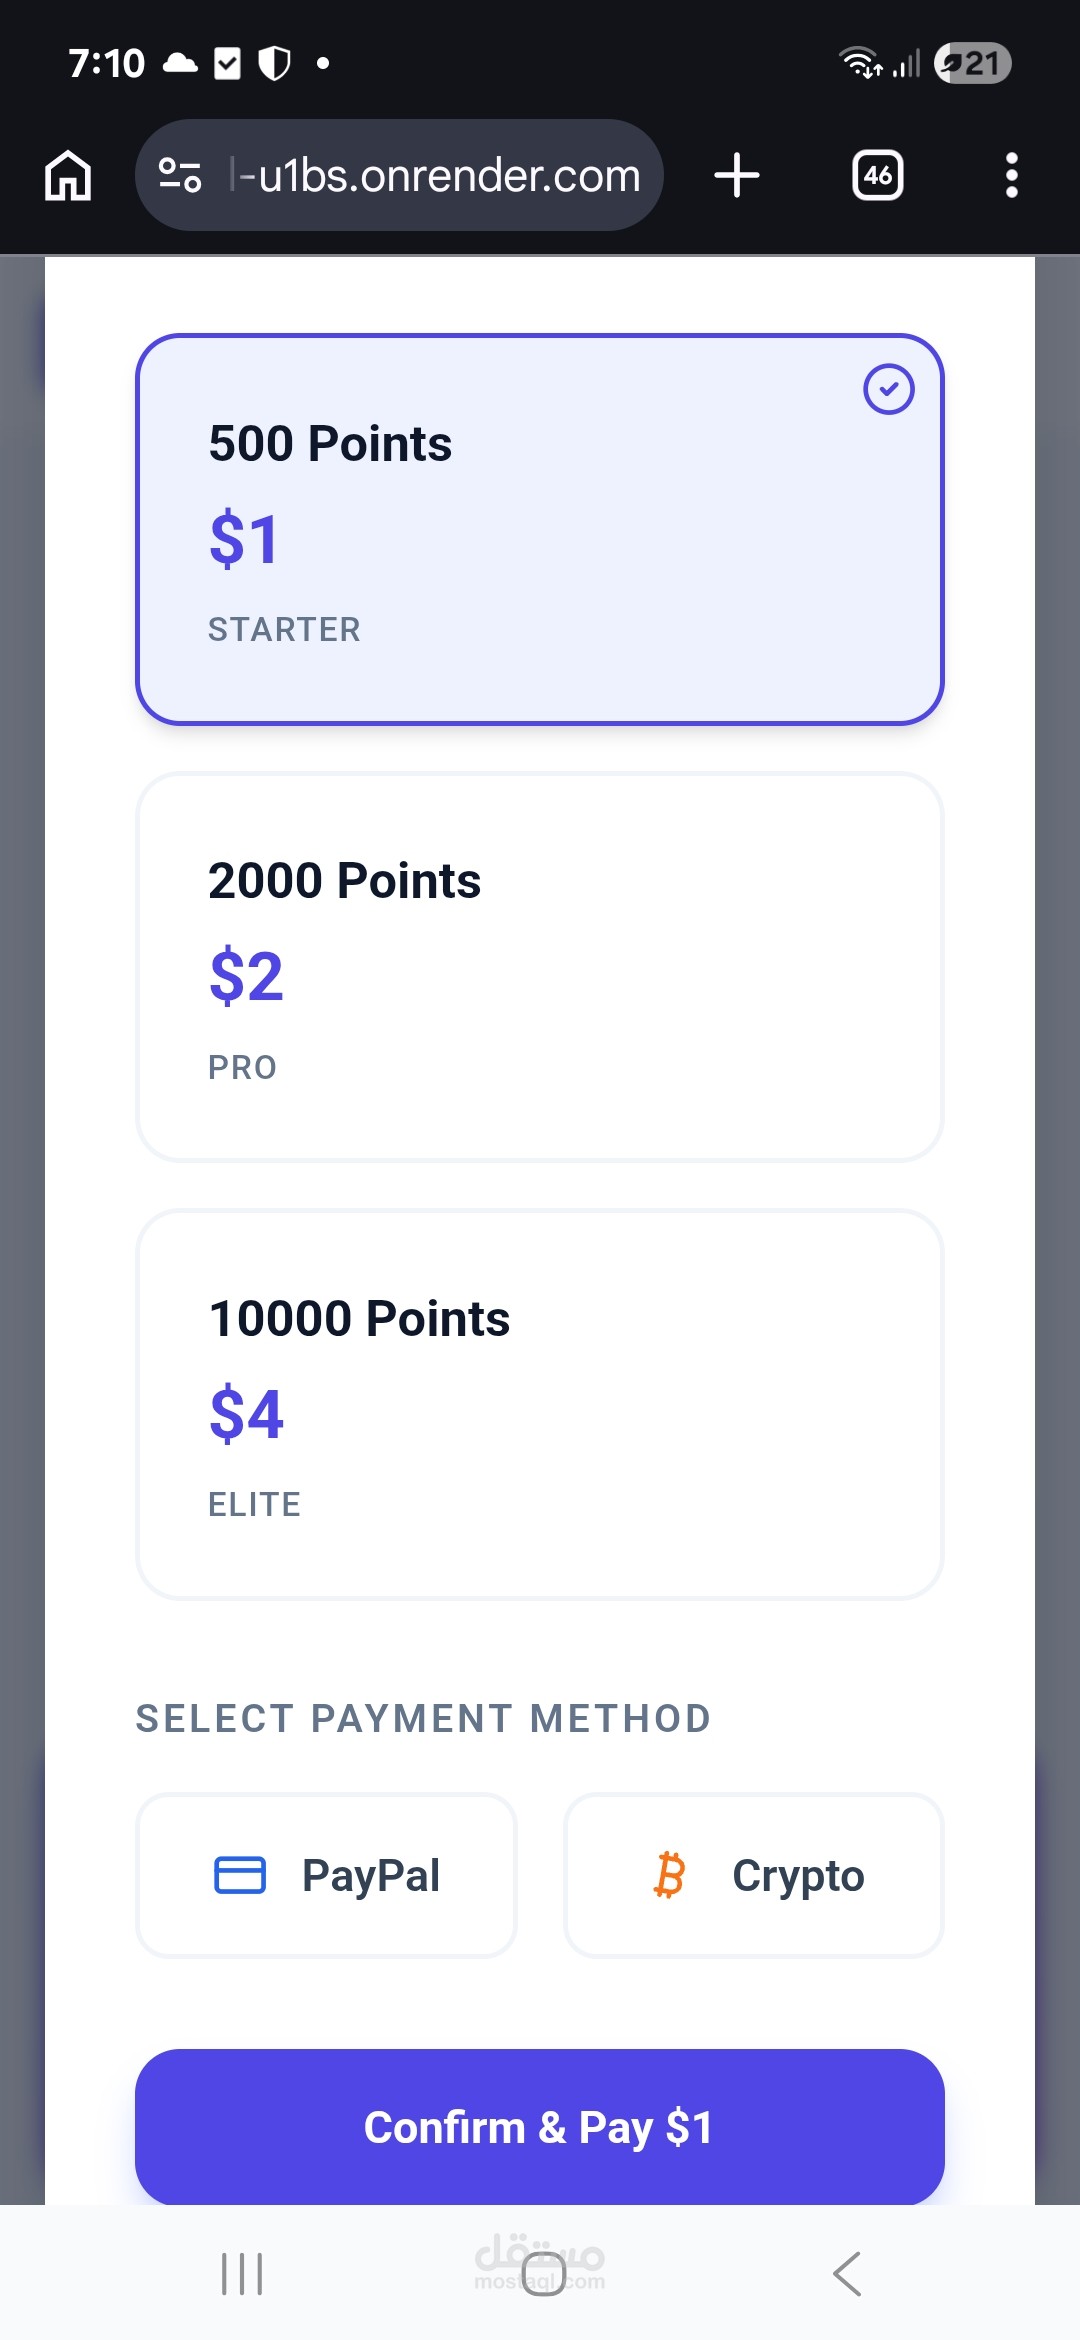The width and height of the screenshot is (1080, 2340).
Task: Tap the checkmark on the Starter card
Action: coord(888,389)
